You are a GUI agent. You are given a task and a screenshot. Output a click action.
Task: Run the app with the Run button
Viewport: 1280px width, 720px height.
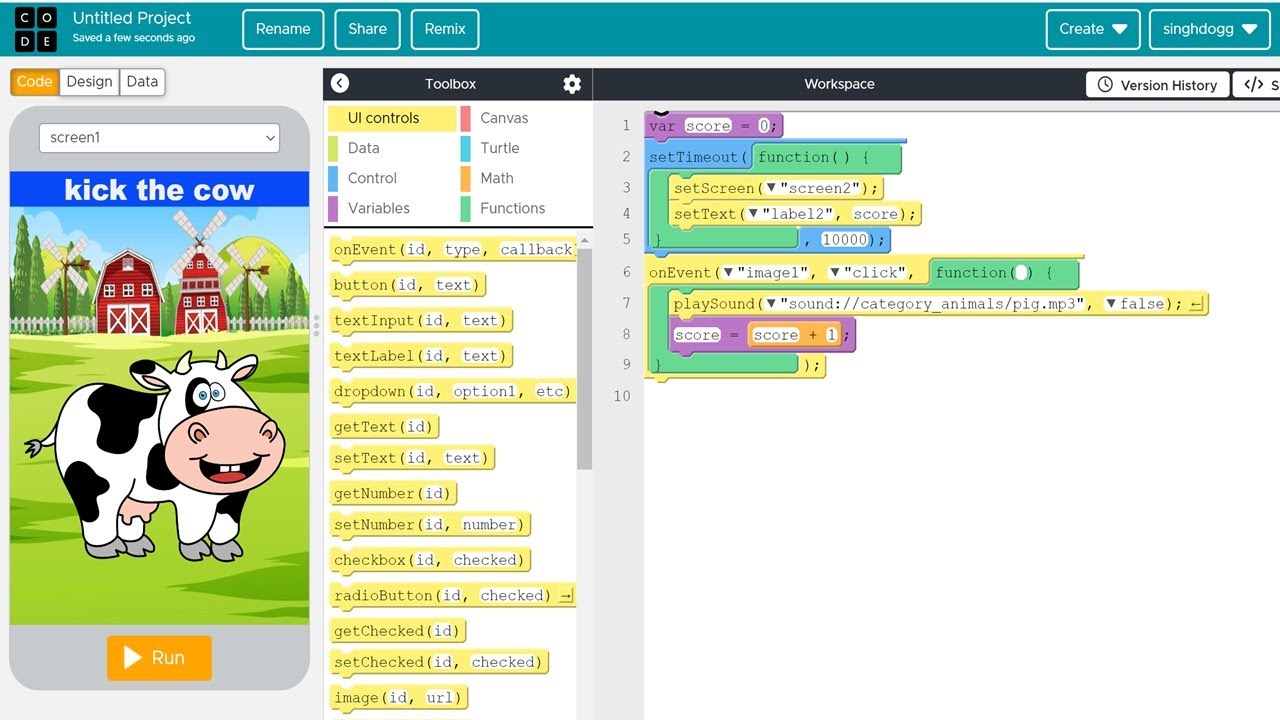pyautogui.click(x=160, y=658)
